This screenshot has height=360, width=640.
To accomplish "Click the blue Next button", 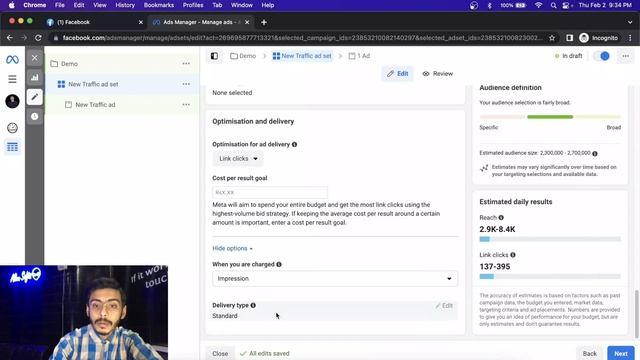I will coord(621,353).
